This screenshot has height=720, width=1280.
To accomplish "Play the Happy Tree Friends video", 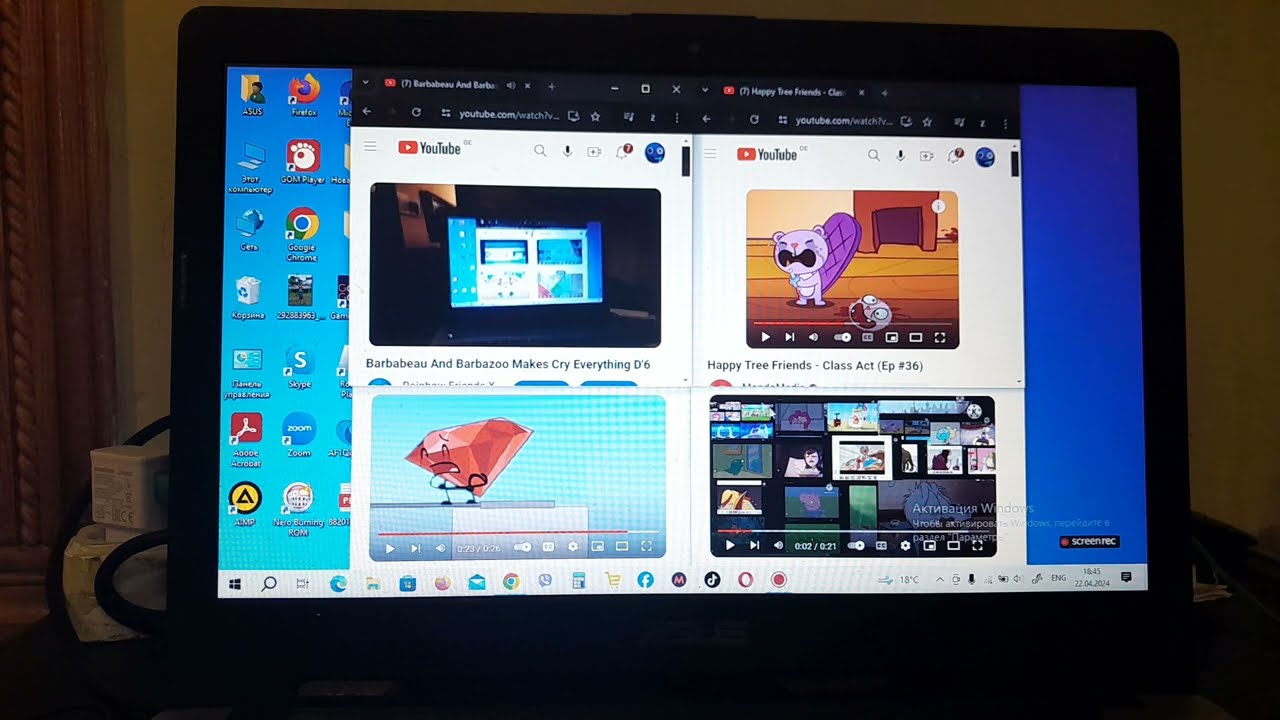I will pyautogui.click(x=765, y=338).
